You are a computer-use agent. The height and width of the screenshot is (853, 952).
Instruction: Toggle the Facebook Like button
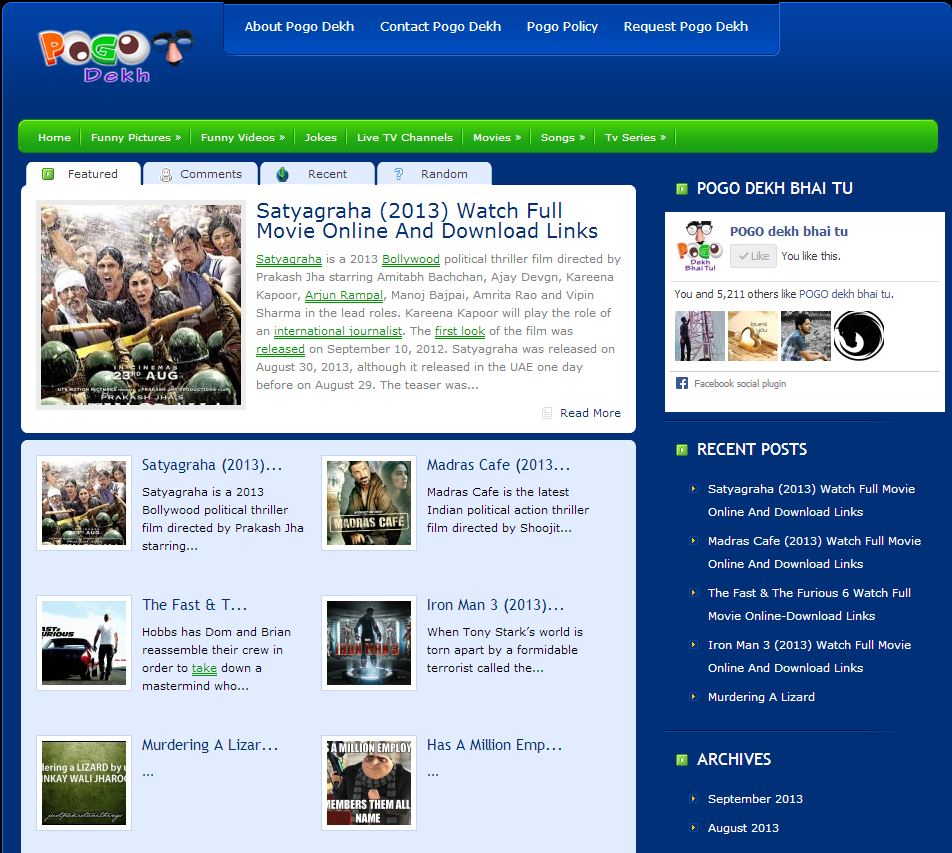click(x=753, y=256)
